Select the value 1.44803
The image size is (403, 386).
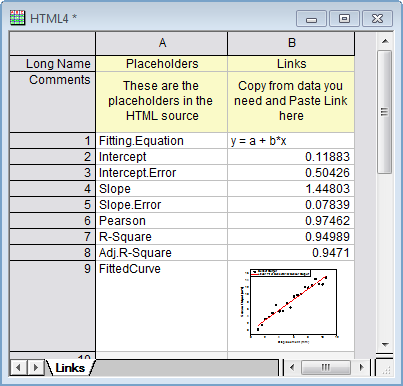(291, 189)
